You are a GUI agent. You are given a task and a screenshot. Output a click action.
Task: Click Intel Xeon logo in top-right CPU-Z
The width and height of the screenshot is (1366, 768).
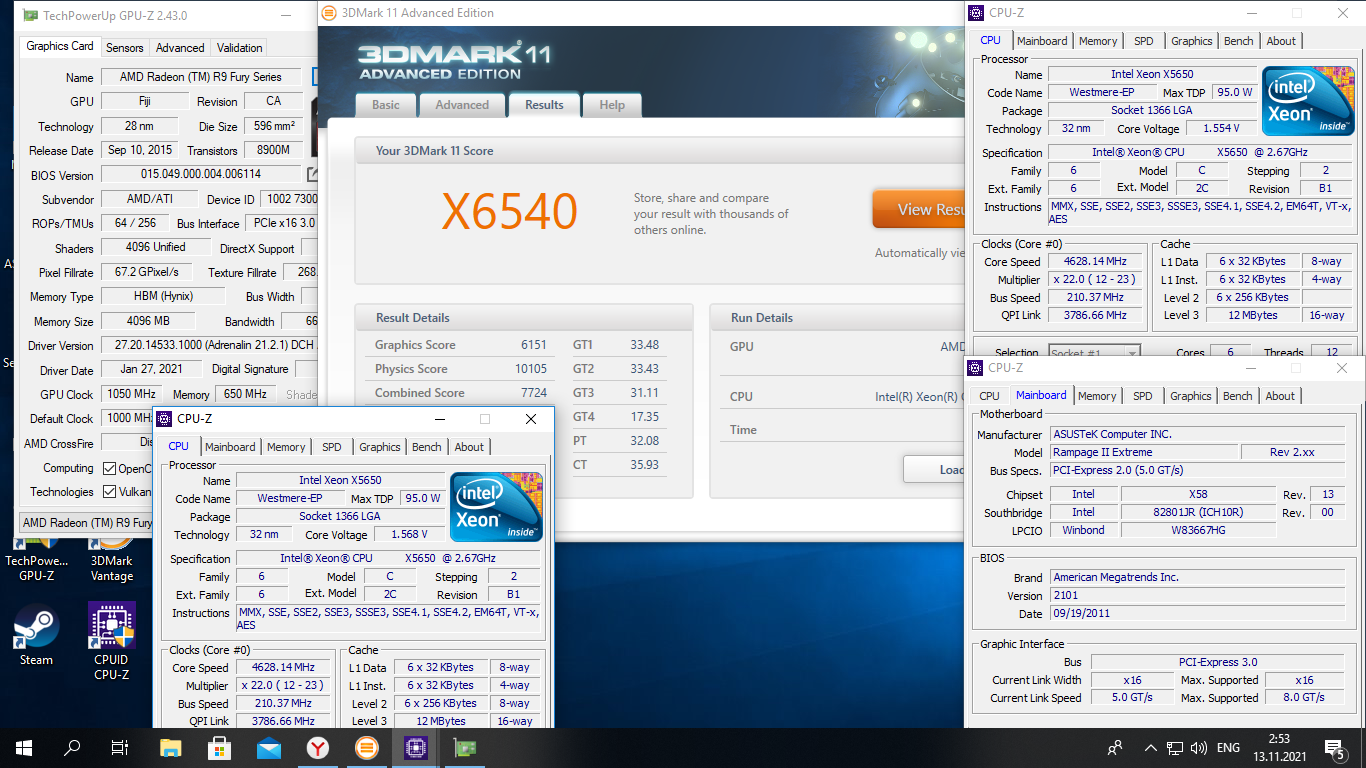(x=1308, y=102)
